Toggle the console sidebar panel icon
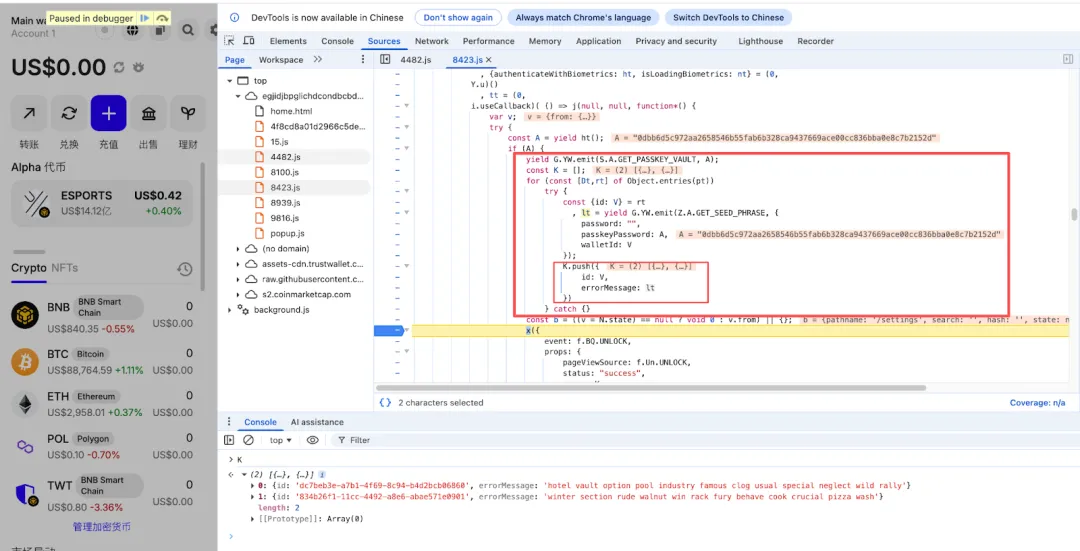Screen dimensions: 1080x551 pyautogui.click(x=229, y=440)
